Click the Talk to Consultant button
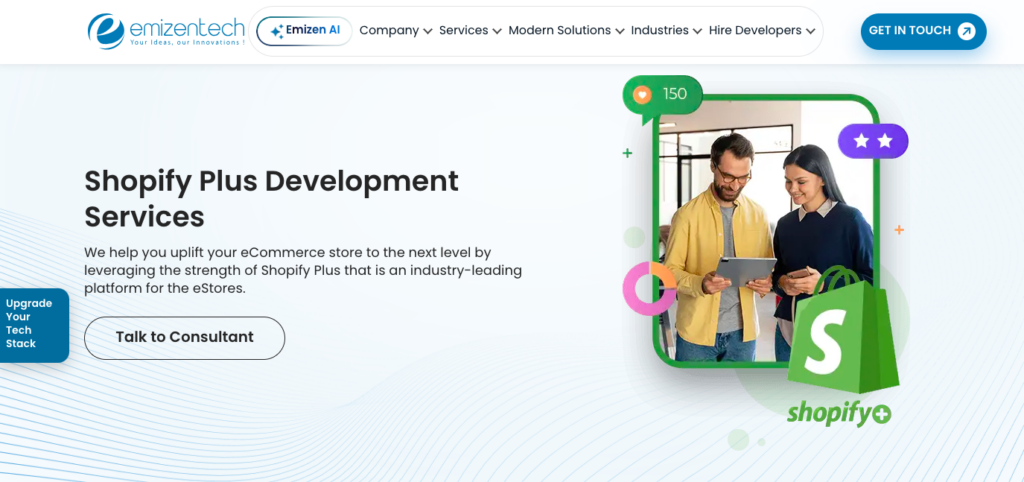The width and height of the screenshot is (1024, 482). click(x=185, y=338)
